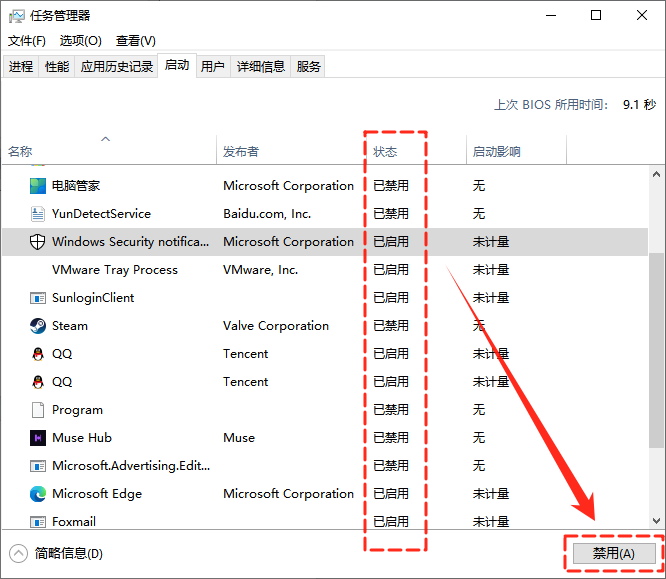Viewport: 666px width, 579px height.
Task: Click Microsoft Corporation in 电脑管家 row
Action: (x=288, y=186)
